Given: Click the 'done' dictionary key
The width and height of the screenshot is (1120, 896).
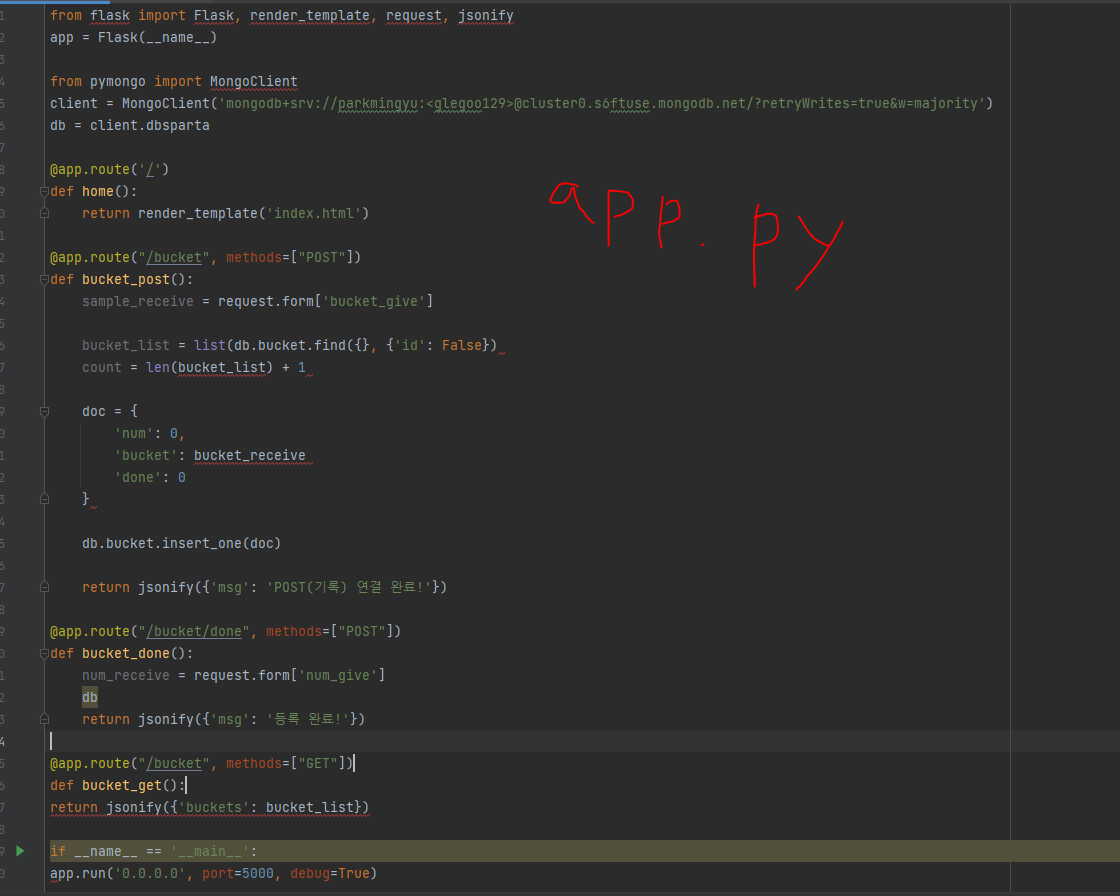Looking at the screenshot, I should [138, 477].
